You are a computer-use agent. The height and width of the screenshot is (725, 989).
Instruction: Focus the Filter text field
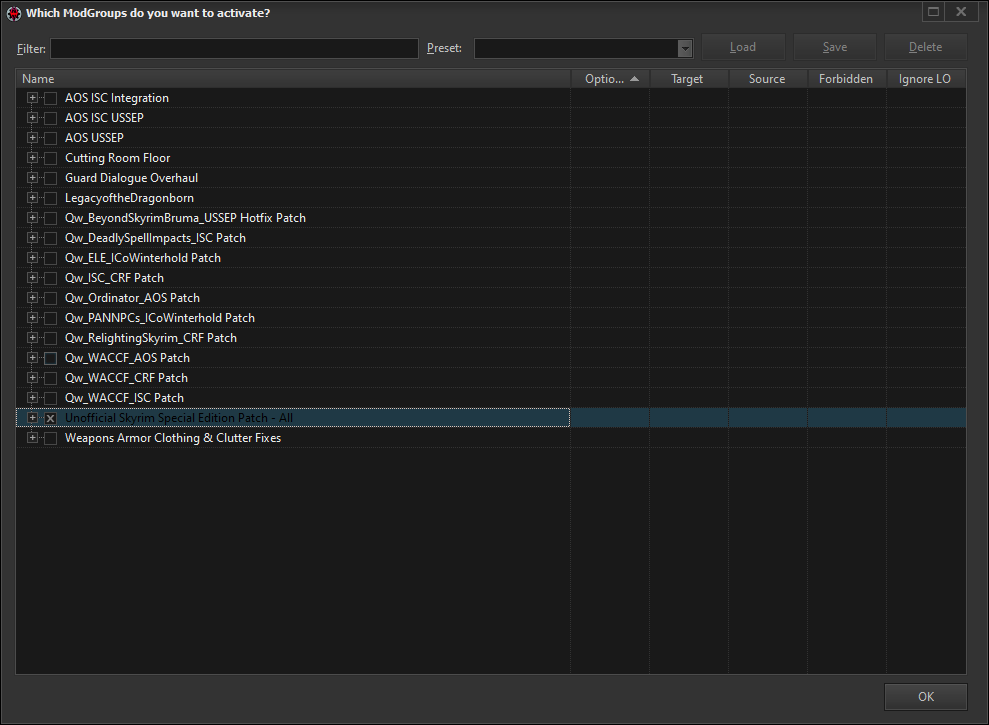[x=234, y=49]
